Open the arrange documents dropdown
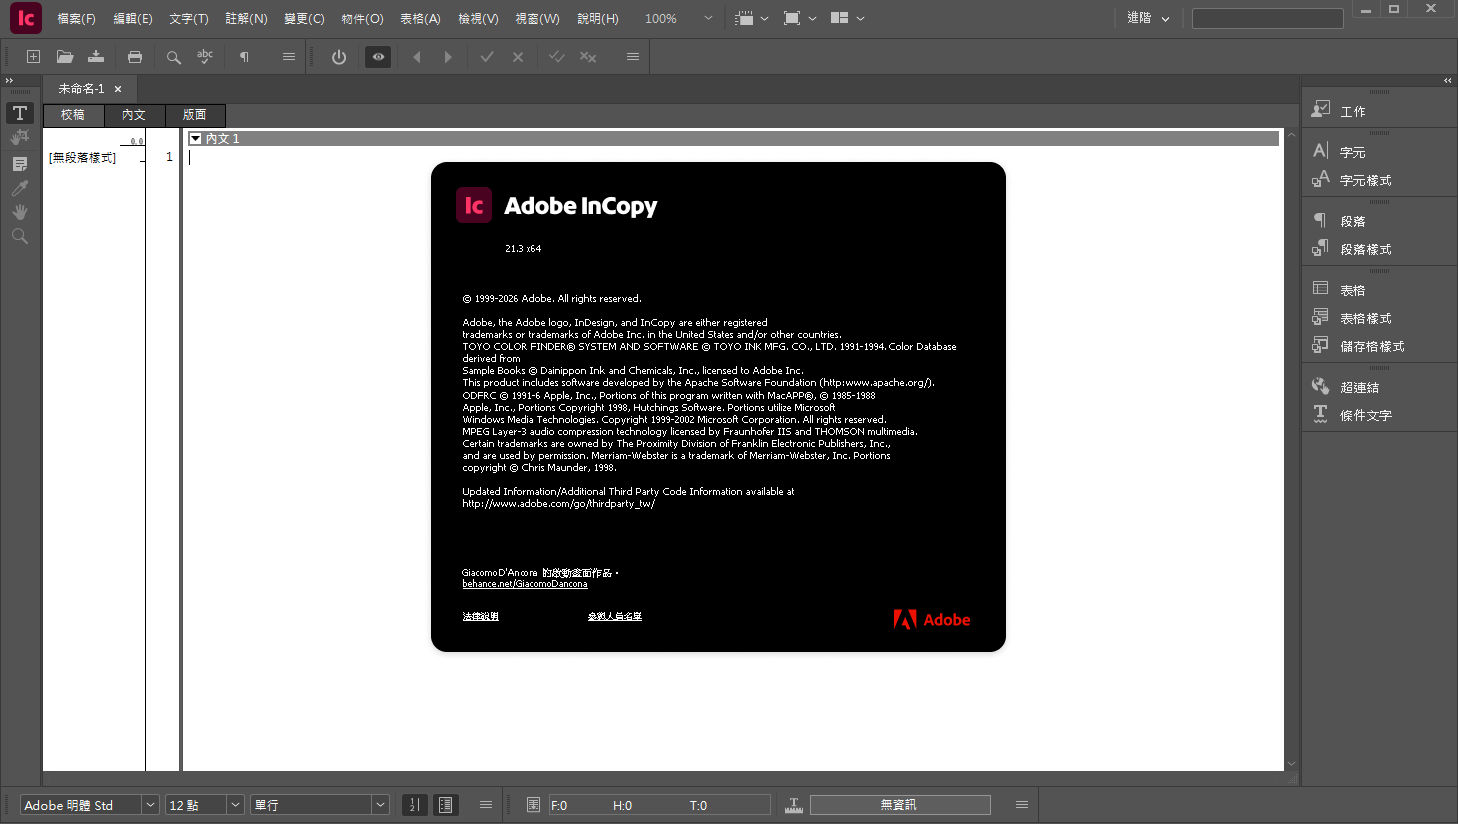The height and width of the screenshot is (824, 1458). coord(847,18)
